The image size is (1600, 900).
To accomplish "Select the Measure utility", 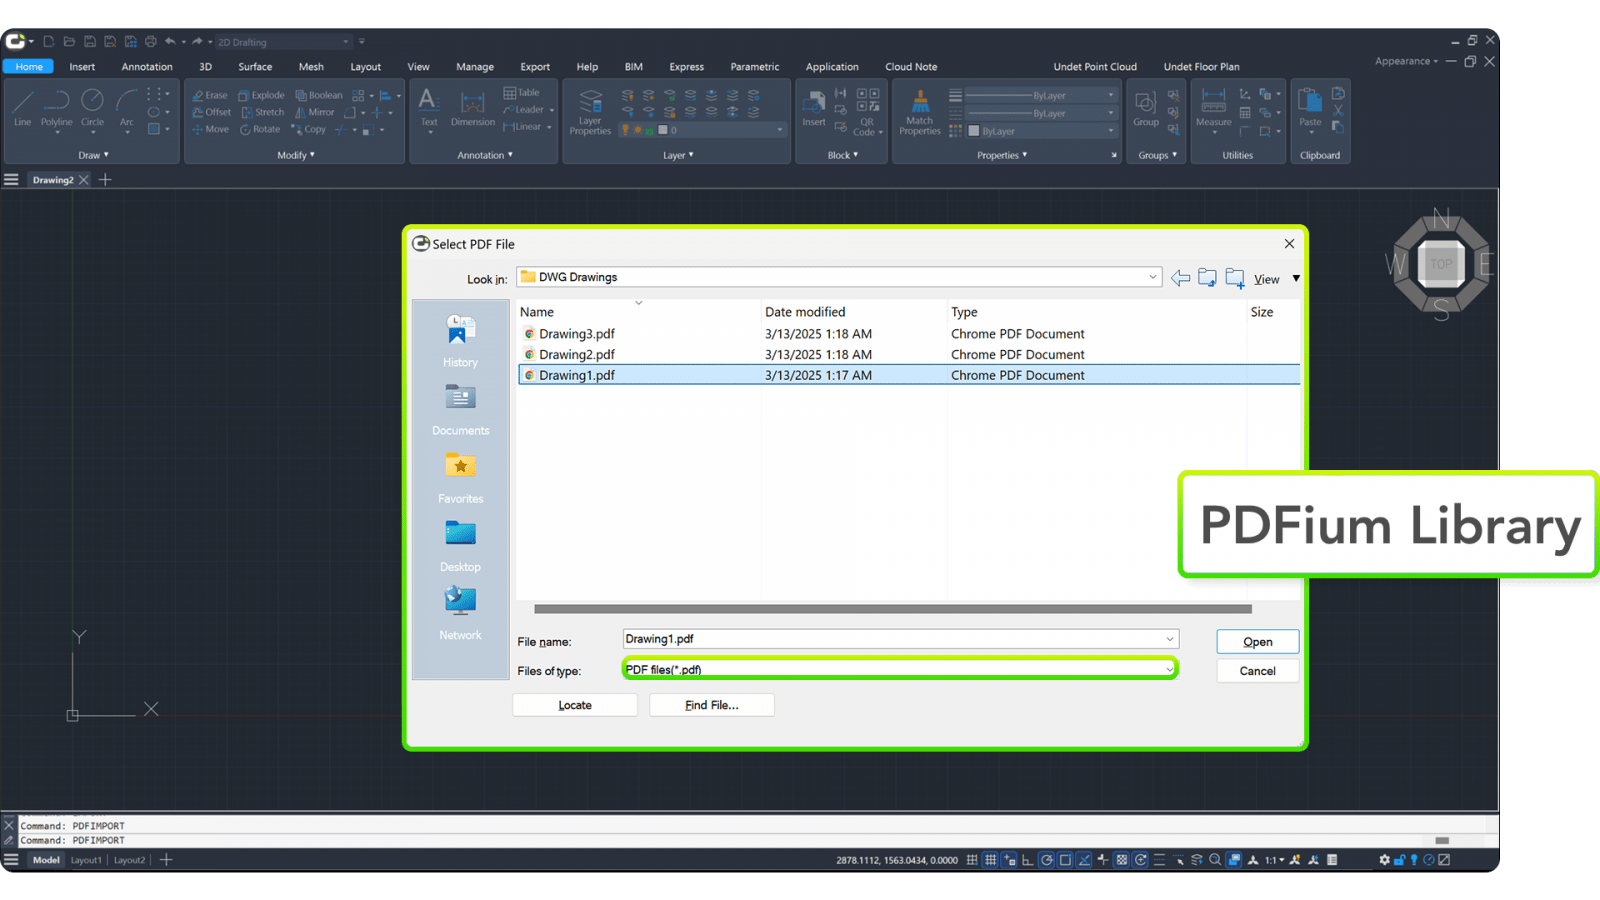I will pyautogui.click(x=1213, y=108).
